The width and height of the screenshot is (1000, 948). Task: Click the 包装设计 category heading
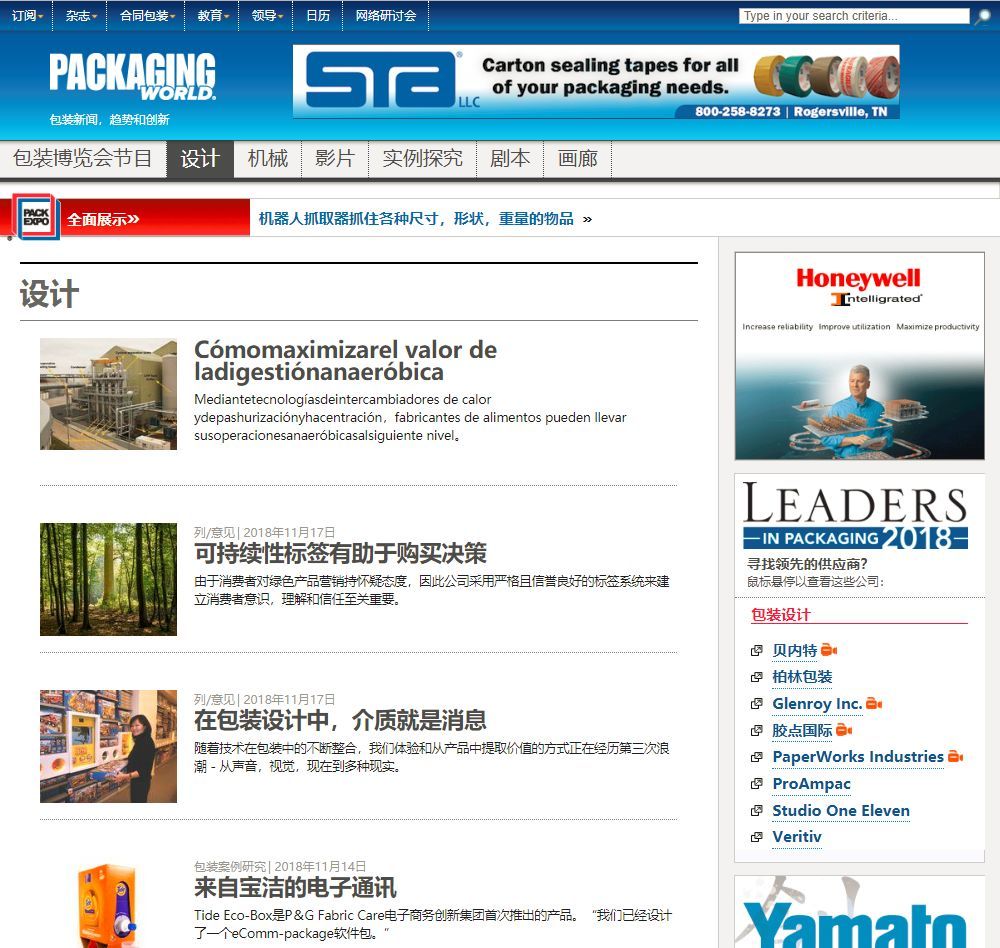click(781, 615)
